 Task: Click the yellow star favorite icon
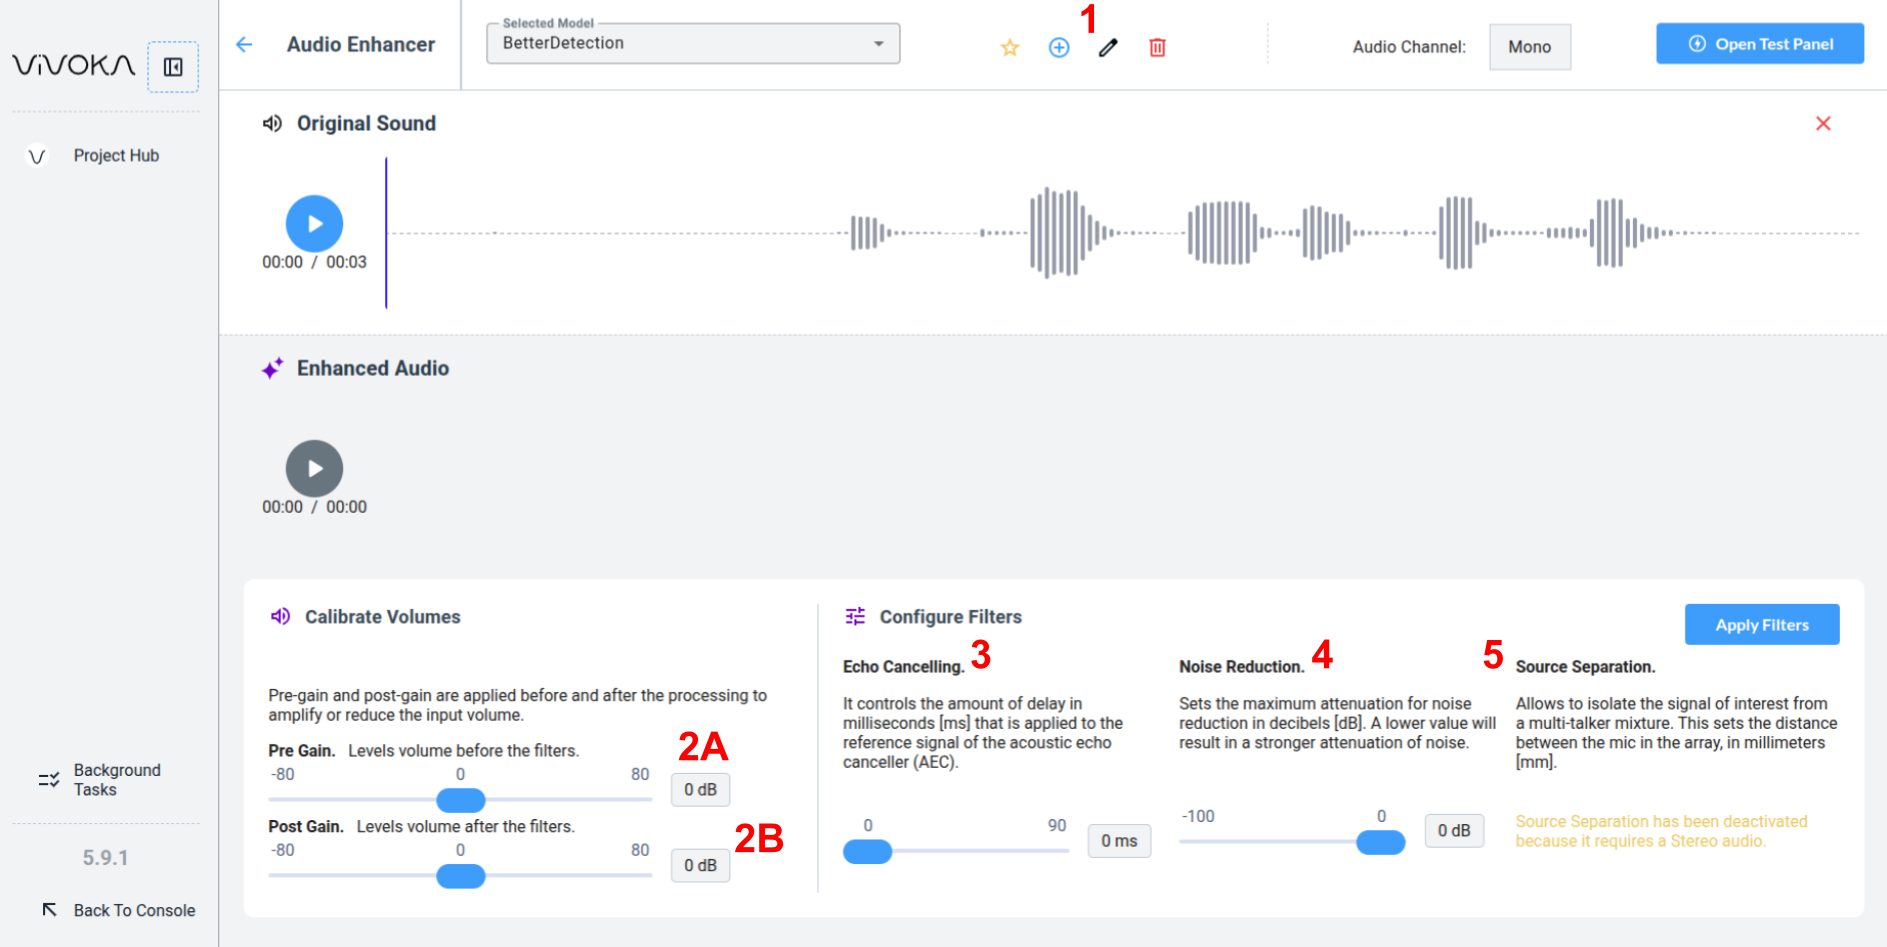point(1010,47)
